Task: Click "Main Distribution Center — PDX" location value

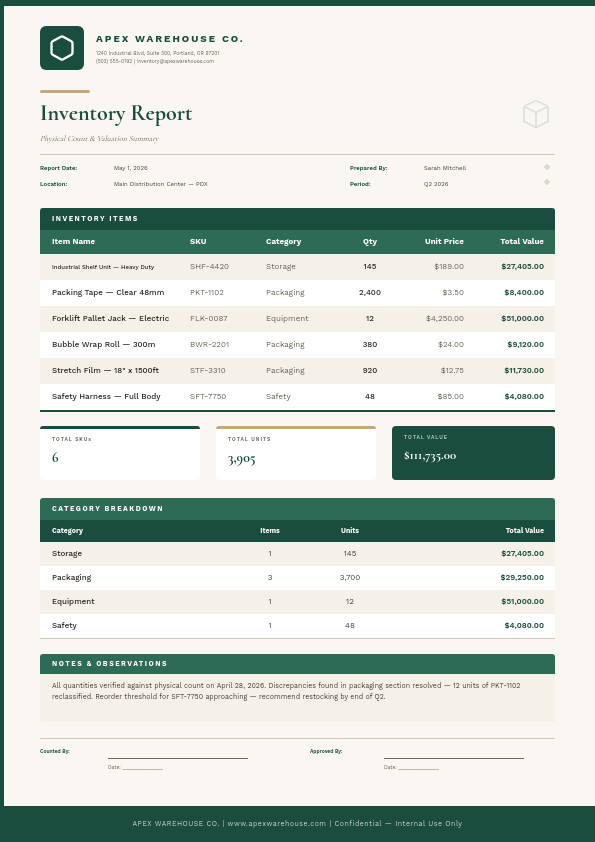Action: tap(161, 184)
